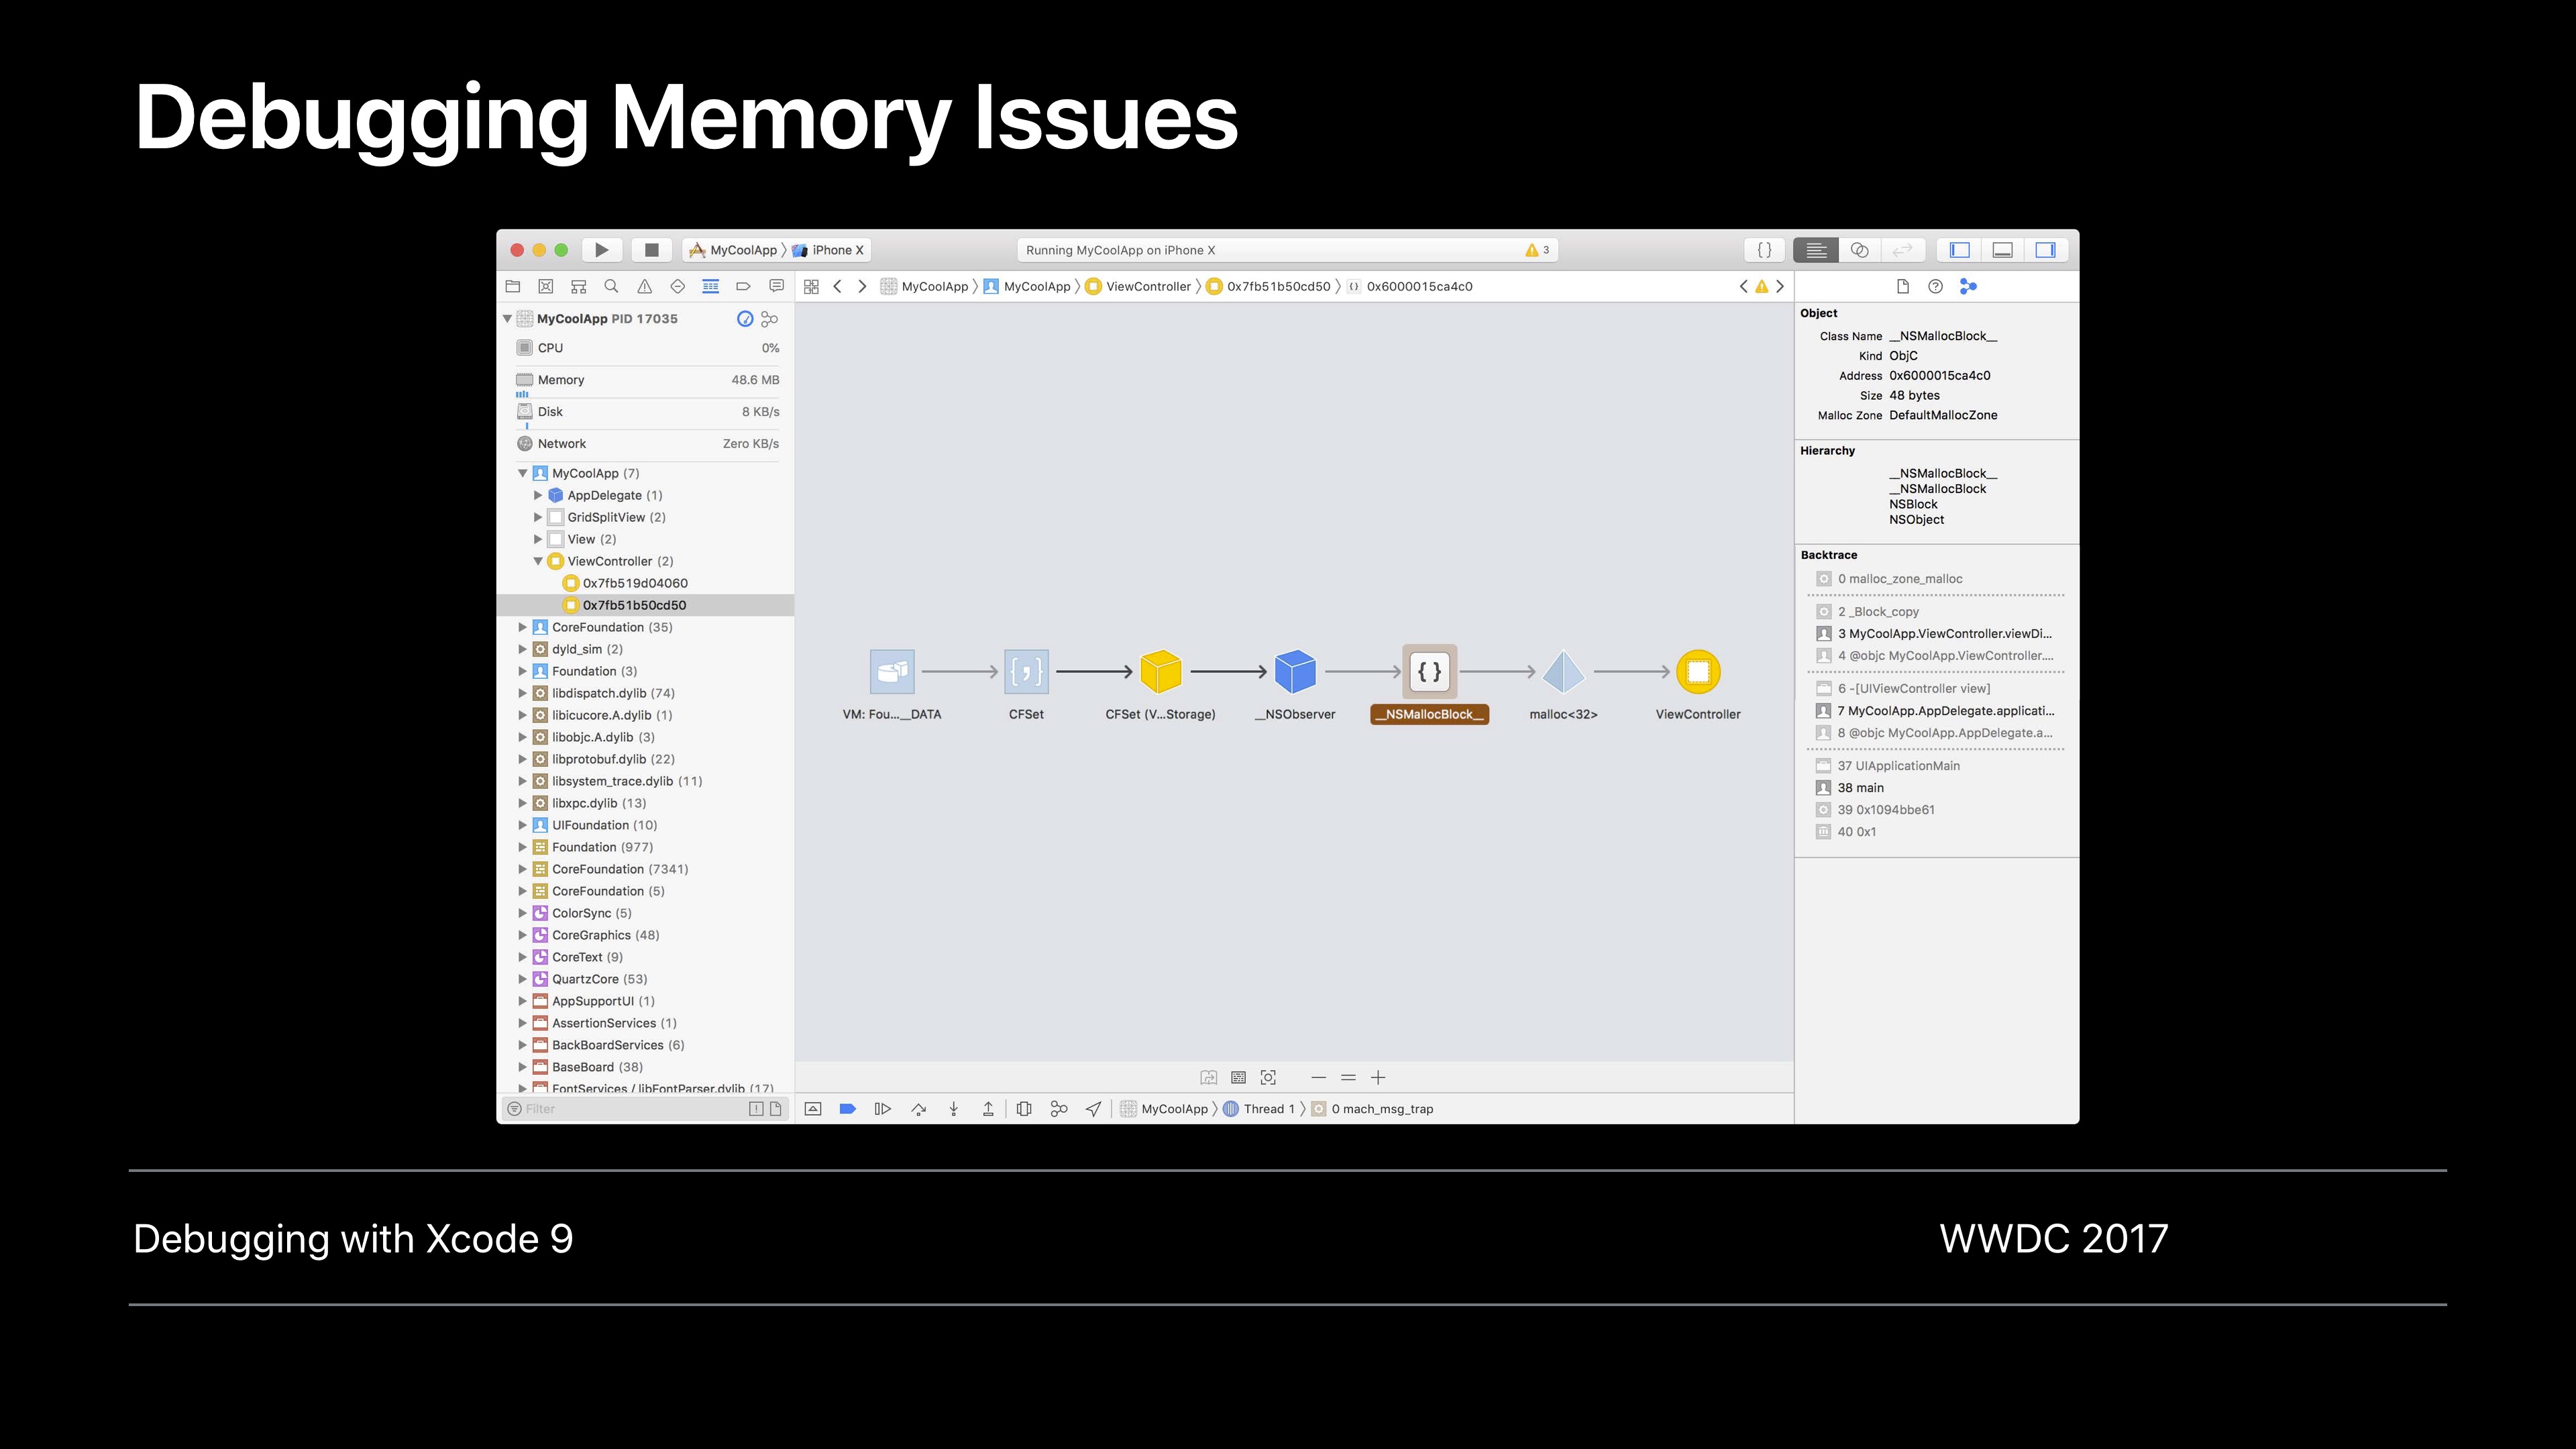The height and width of the screenshot is (1449, 2576).
Task: Select instance 0x7fb519d04060 in navigator
Action: [635, 584]
